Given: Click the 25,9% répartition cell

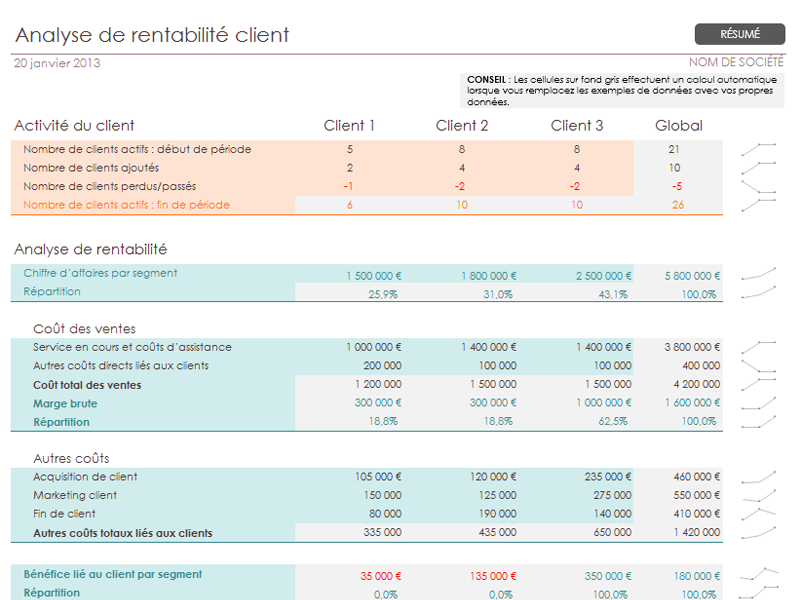Looking at the screenshot, I should click(x=383, y=294).
